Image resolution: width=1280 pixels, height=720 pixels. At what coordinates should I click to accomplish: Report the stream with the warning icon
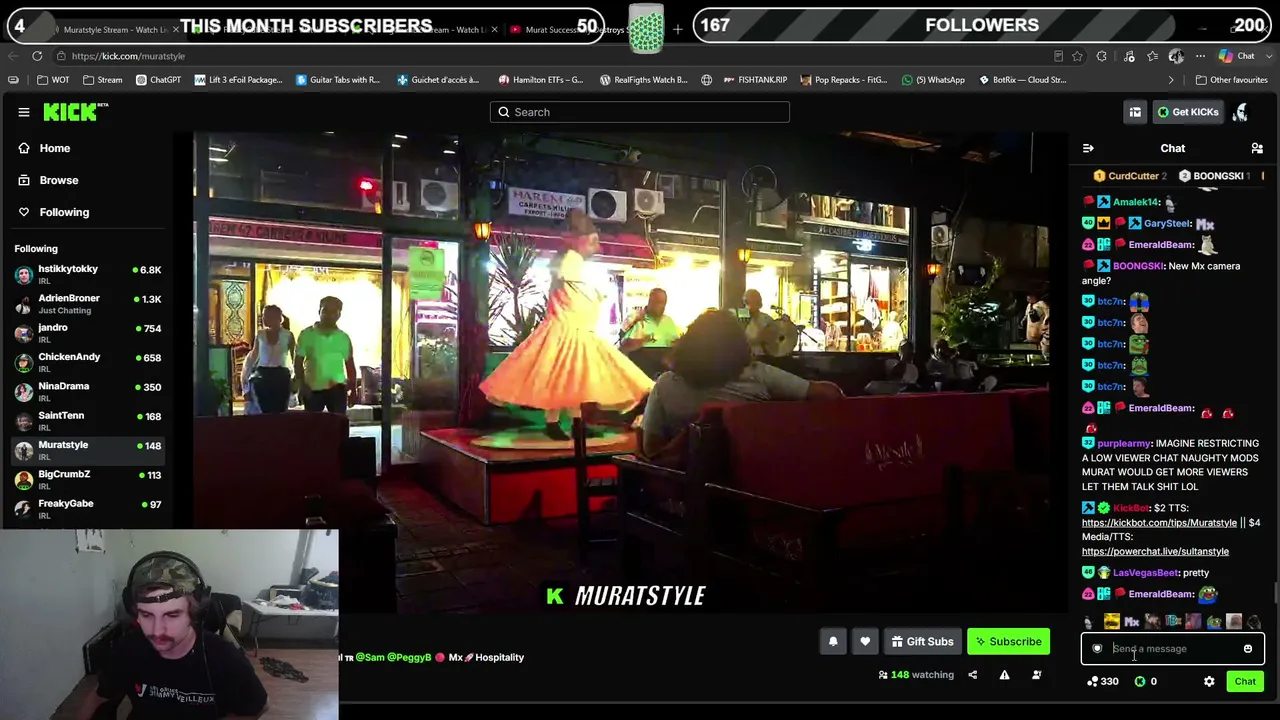tap(1004, 675)
